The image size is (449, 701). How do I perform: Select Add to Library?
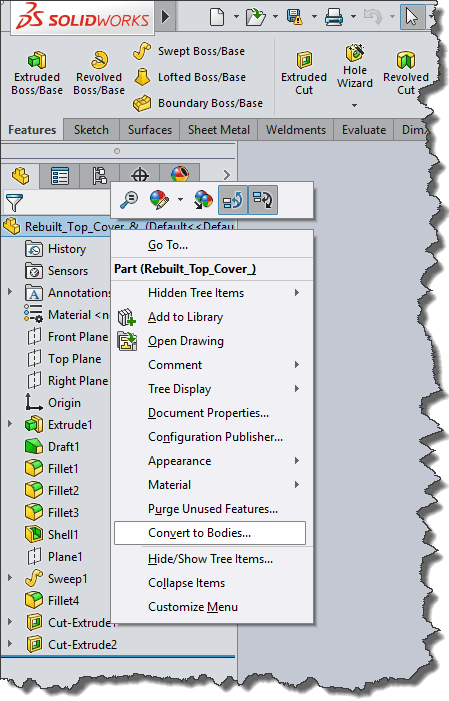pyautogui.click(x=212, y=317)
